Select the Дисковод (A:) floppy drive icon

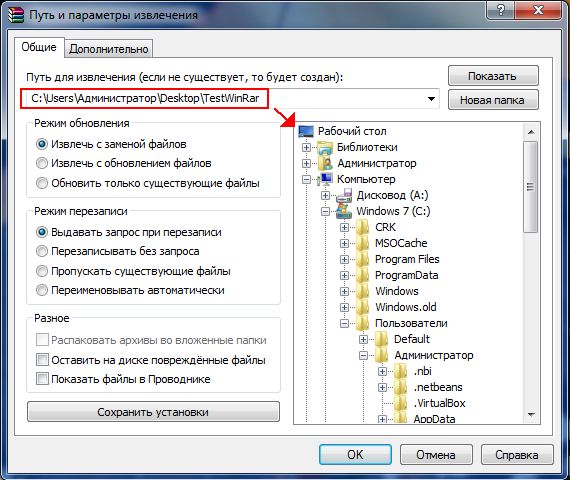[344, 195]
